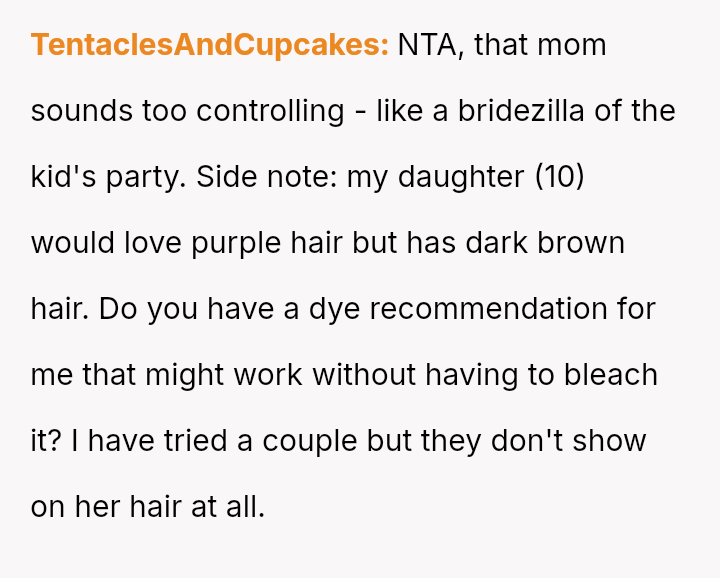Image resolution: width=720 pixels, height=578 pixels.
Task: Open the TentaclesAndCupcakes user profile link
Action: 209,45
